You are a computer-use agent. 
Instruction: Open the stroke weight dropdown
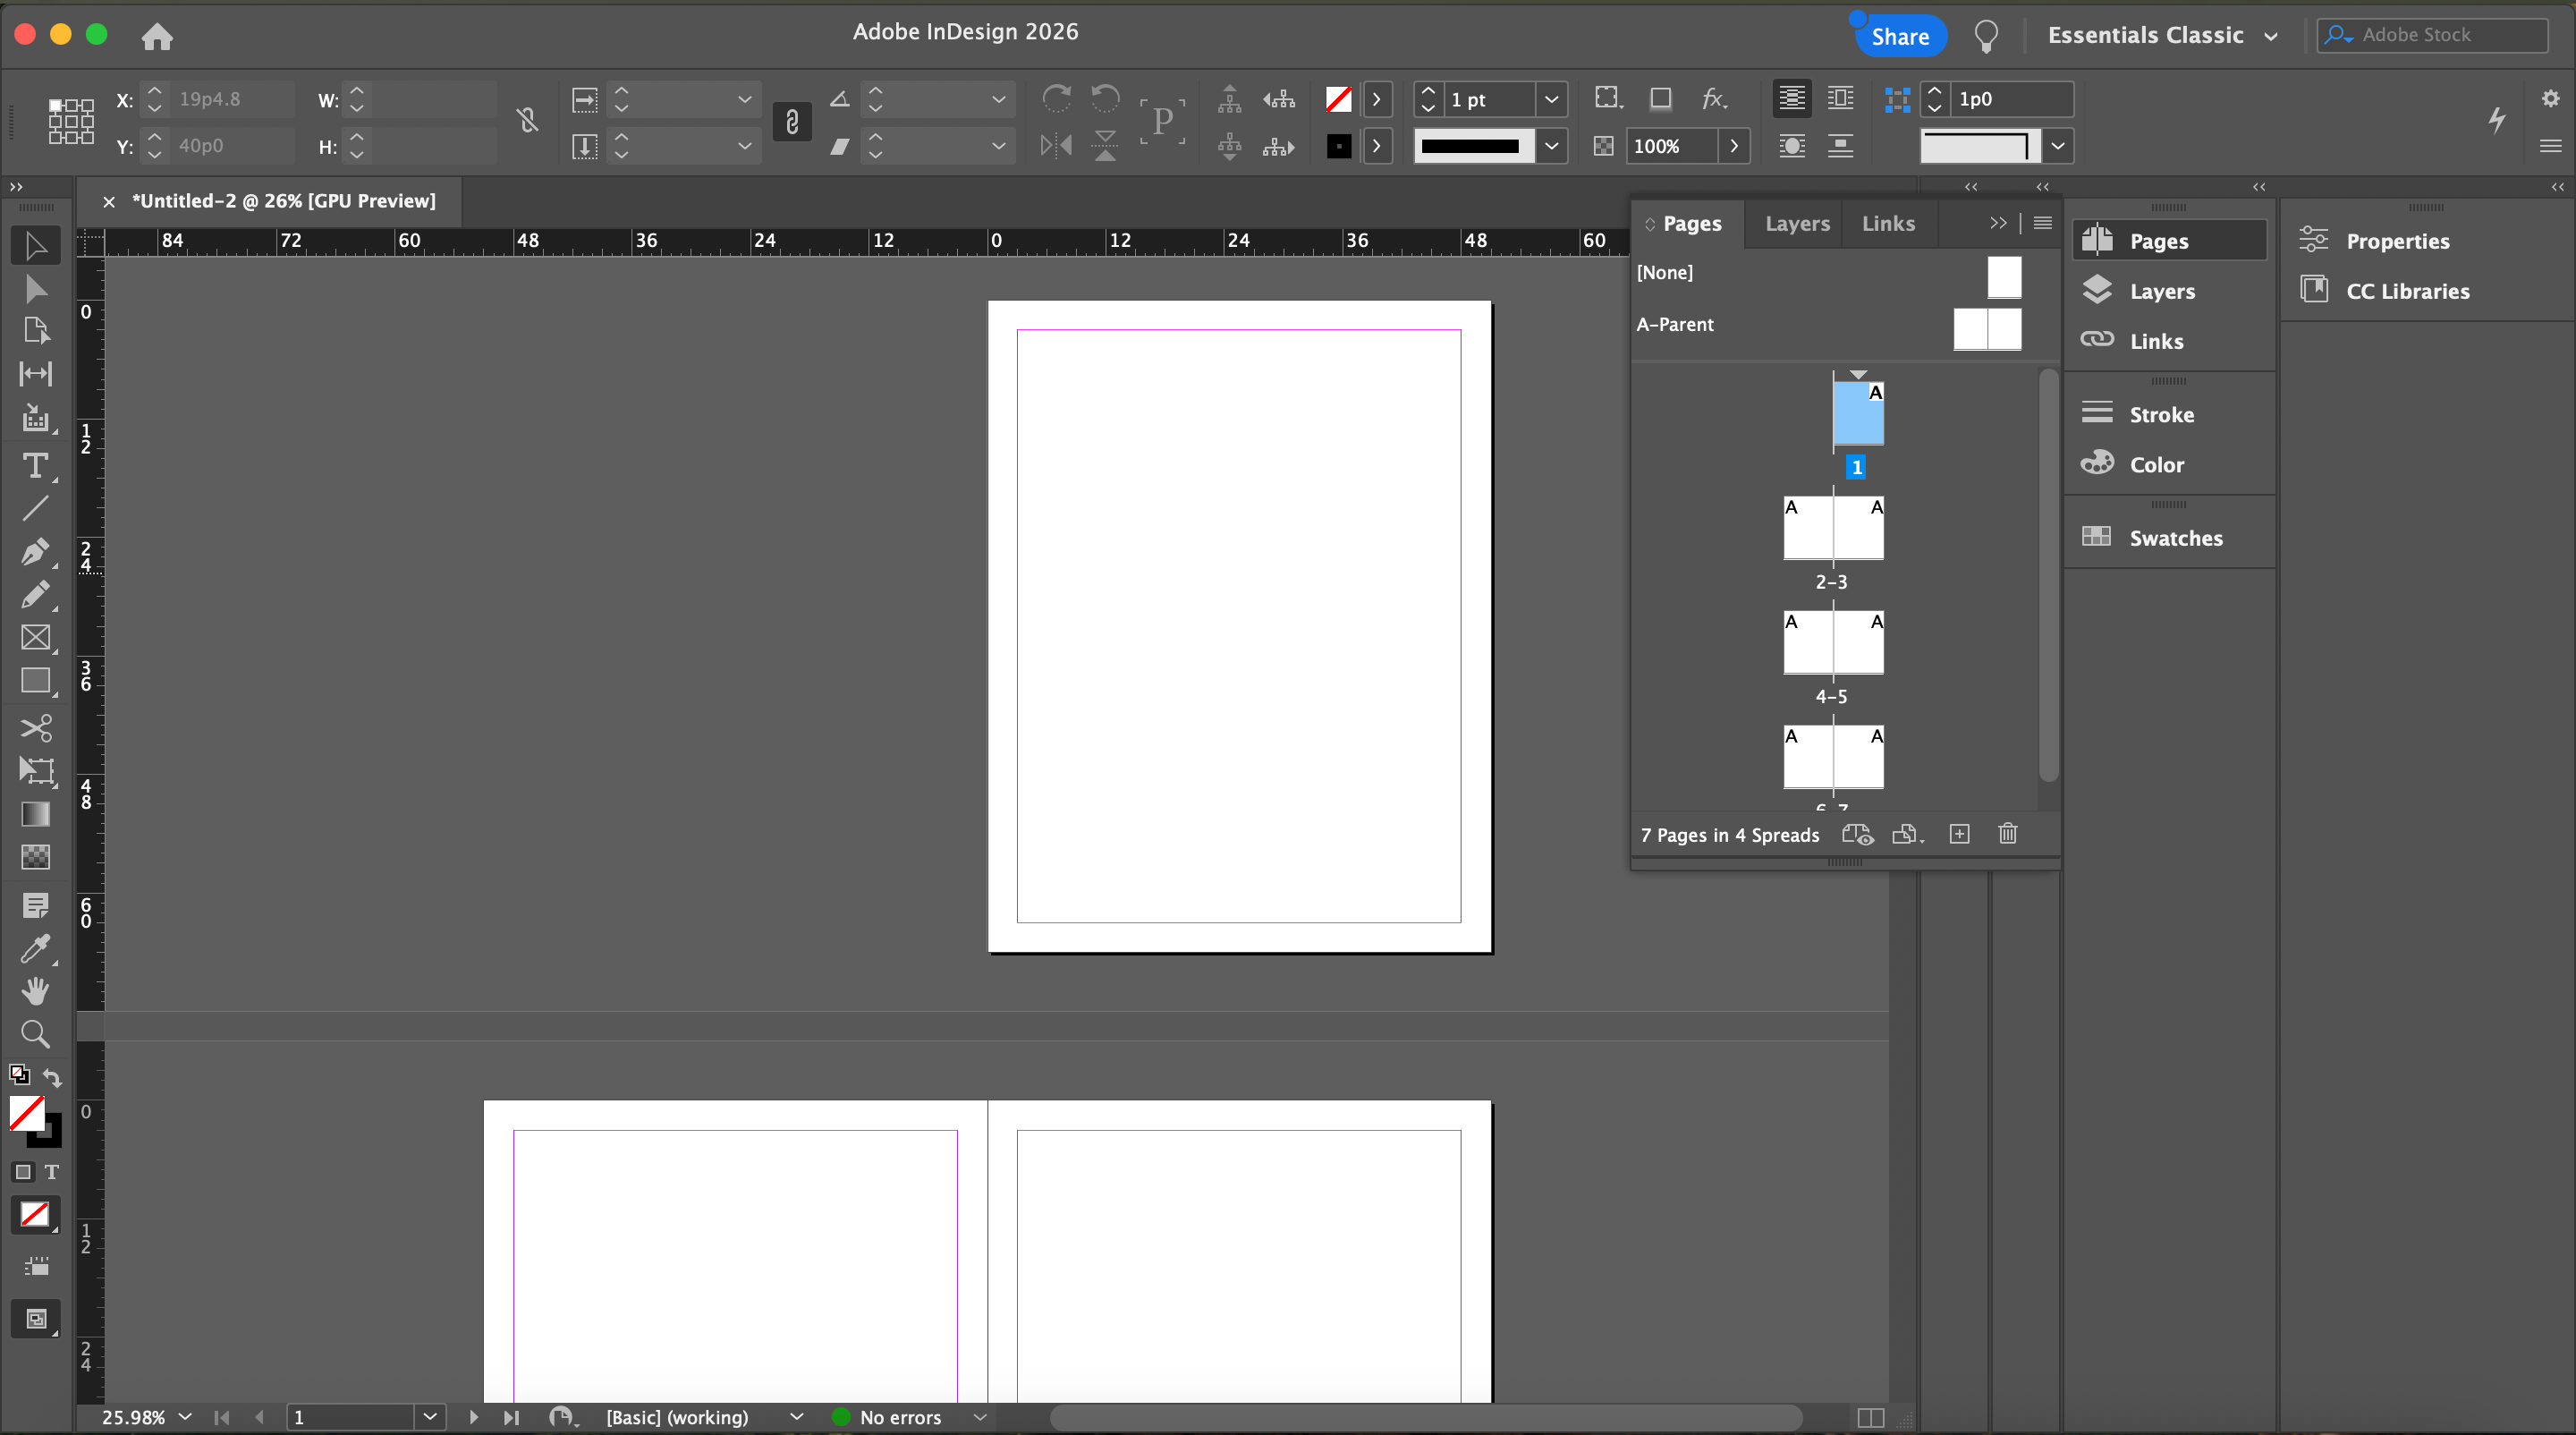[1551, 99]
